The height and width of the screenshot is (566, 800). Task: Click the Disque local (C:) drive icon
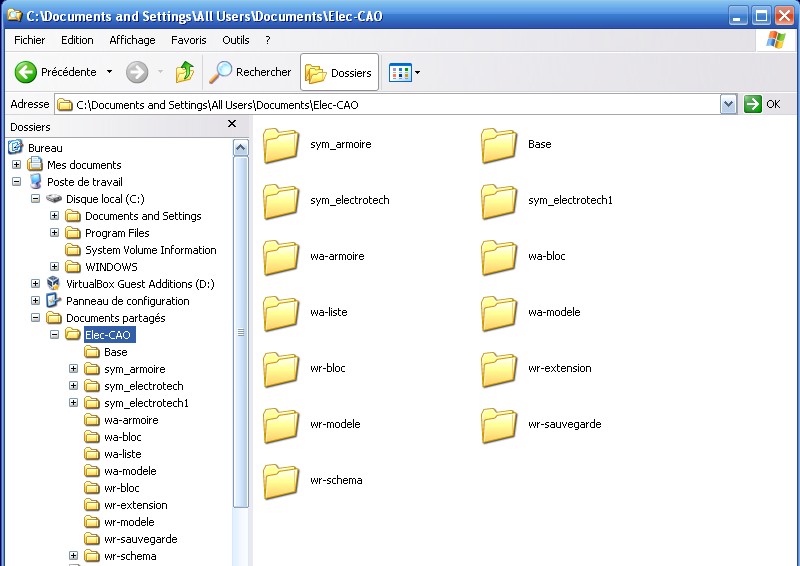(x=54, y=199)
